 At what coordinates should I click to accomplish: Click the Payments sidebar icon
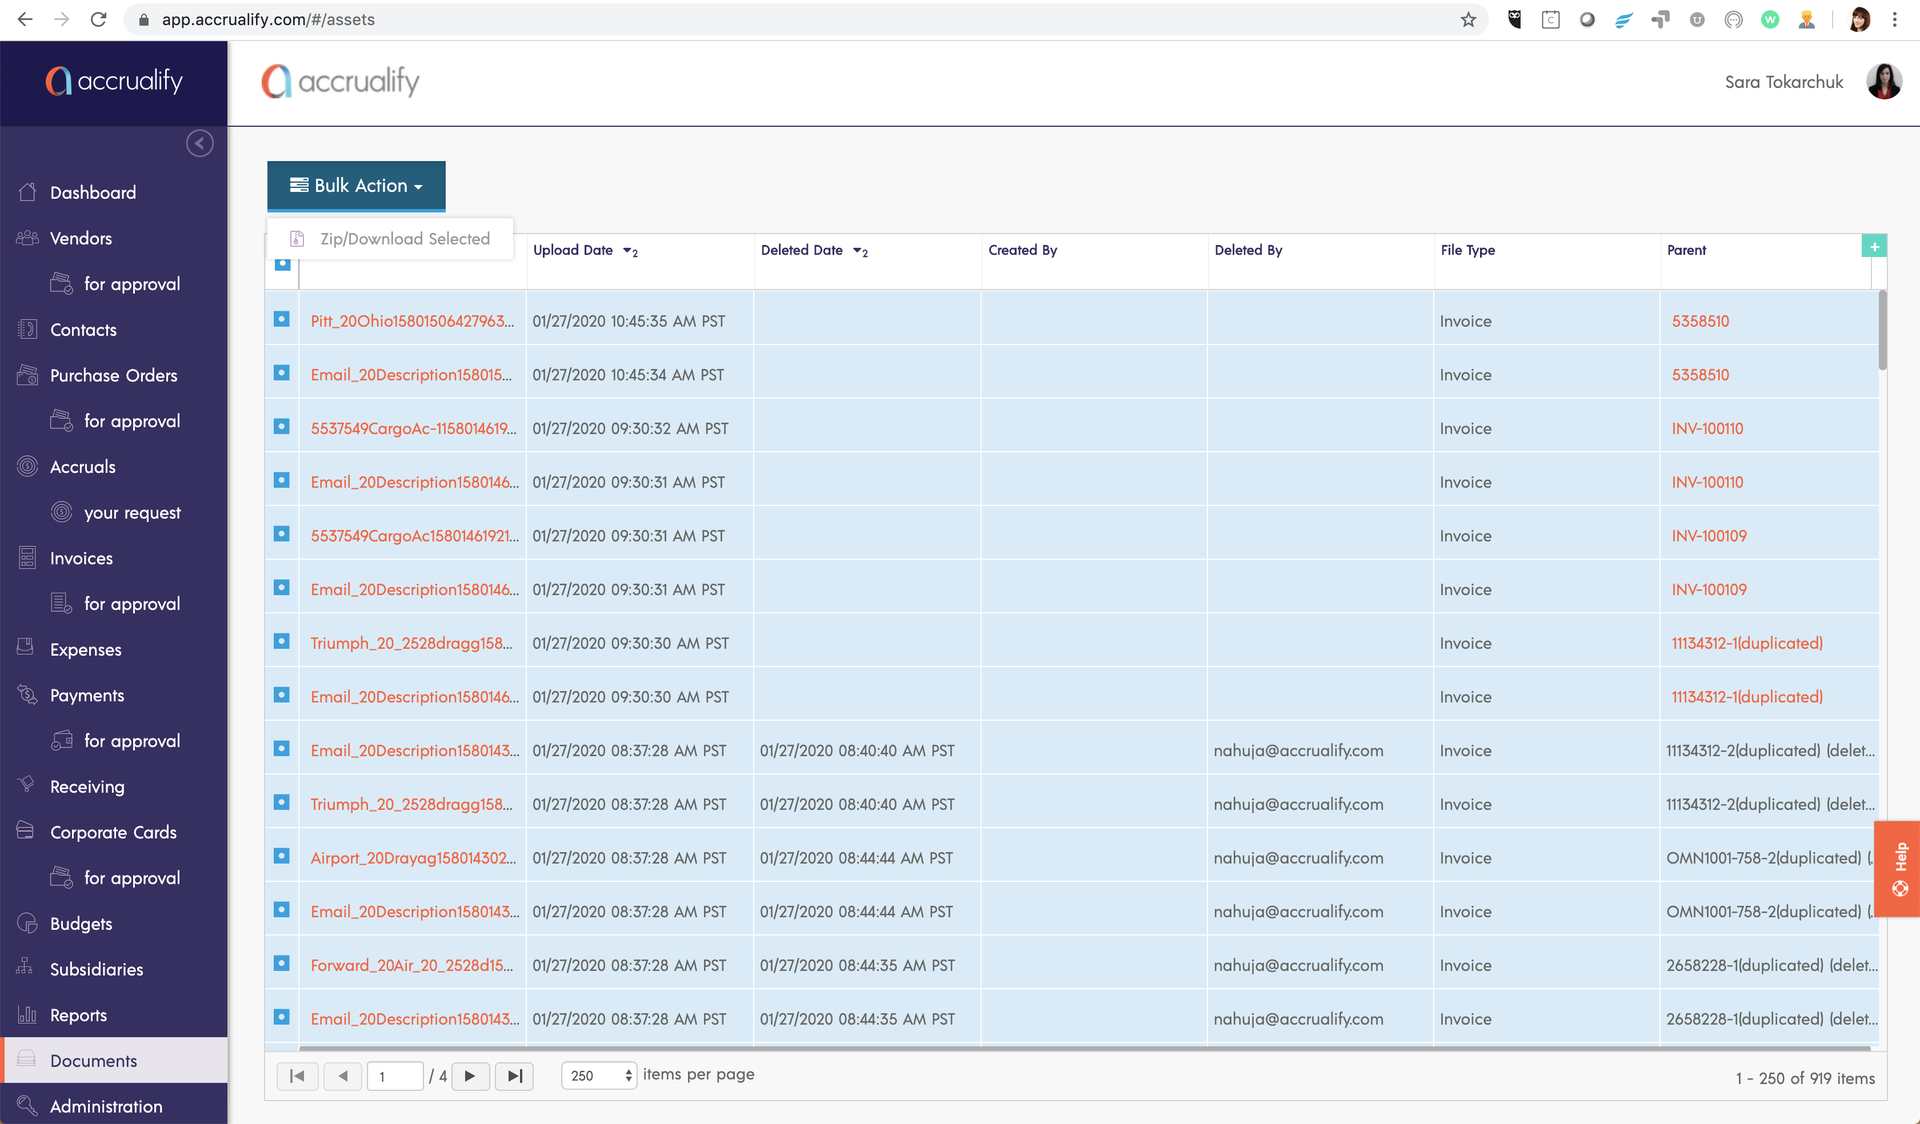coord(27,695)
